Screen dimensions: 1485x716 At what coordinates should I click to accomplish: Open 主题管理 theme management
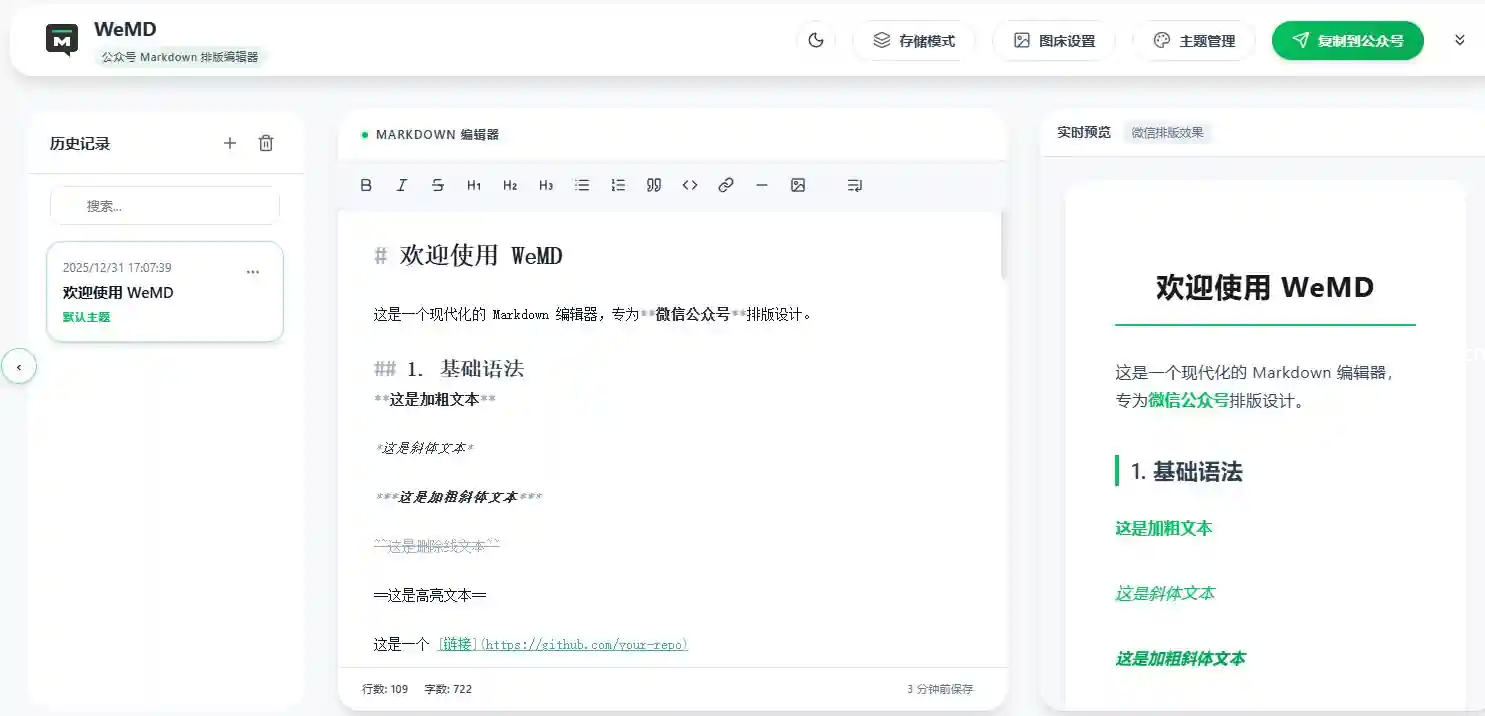[1194, 41]
